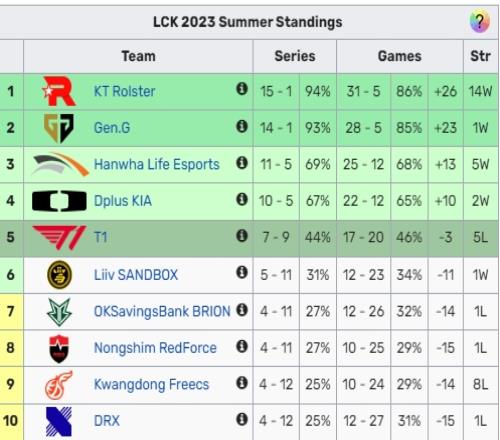
Task: Click the Kwangdong Freecs logo
Action: [59, 385]
